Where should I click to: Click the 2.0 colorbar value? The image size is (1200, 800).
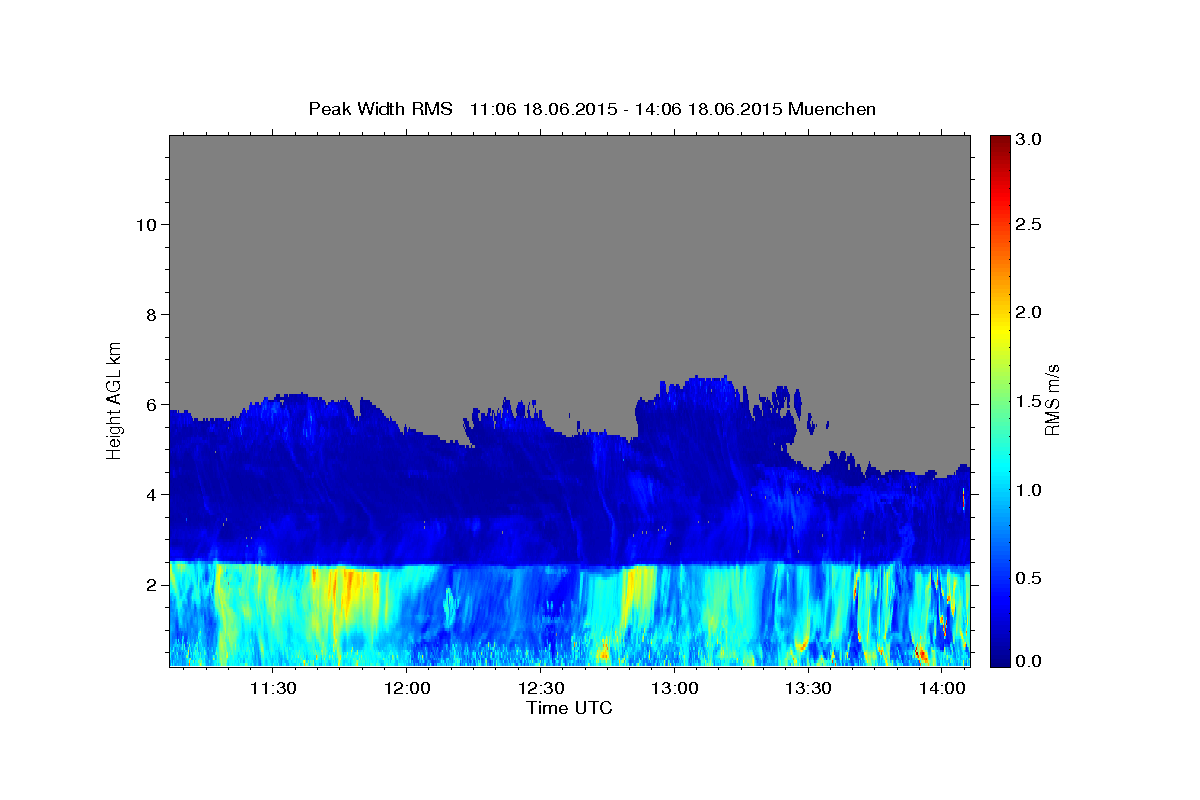click(x=1029, y=313)
